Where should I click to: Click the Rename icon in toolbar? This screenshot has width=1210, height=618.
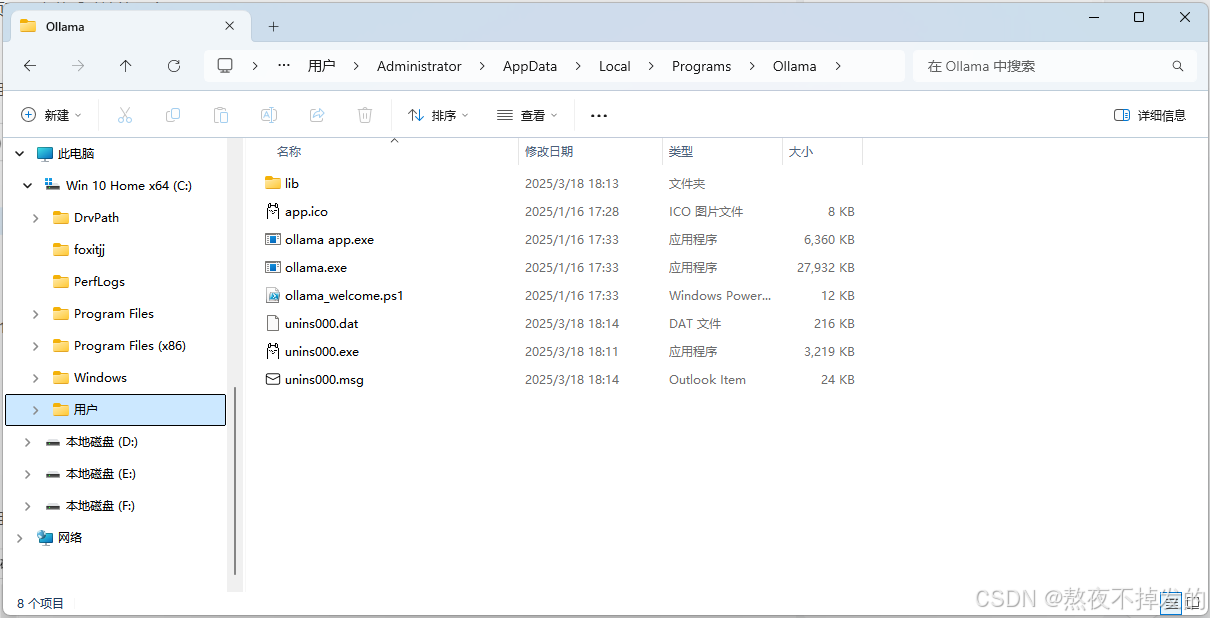269,115
